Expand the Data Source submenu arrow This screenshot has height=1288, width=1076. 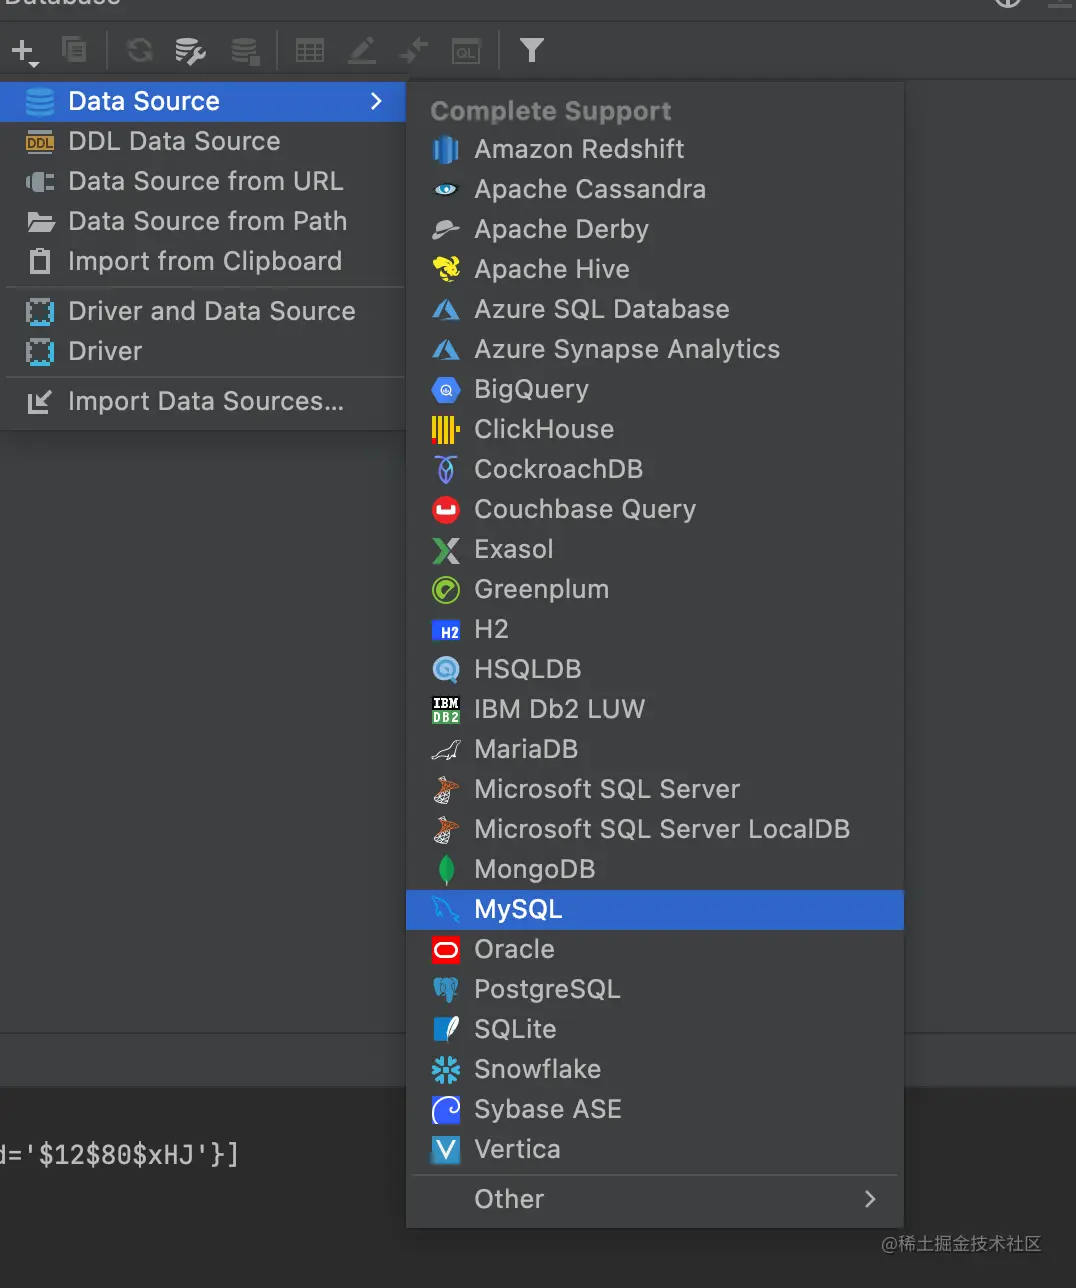tap(376, 101)
